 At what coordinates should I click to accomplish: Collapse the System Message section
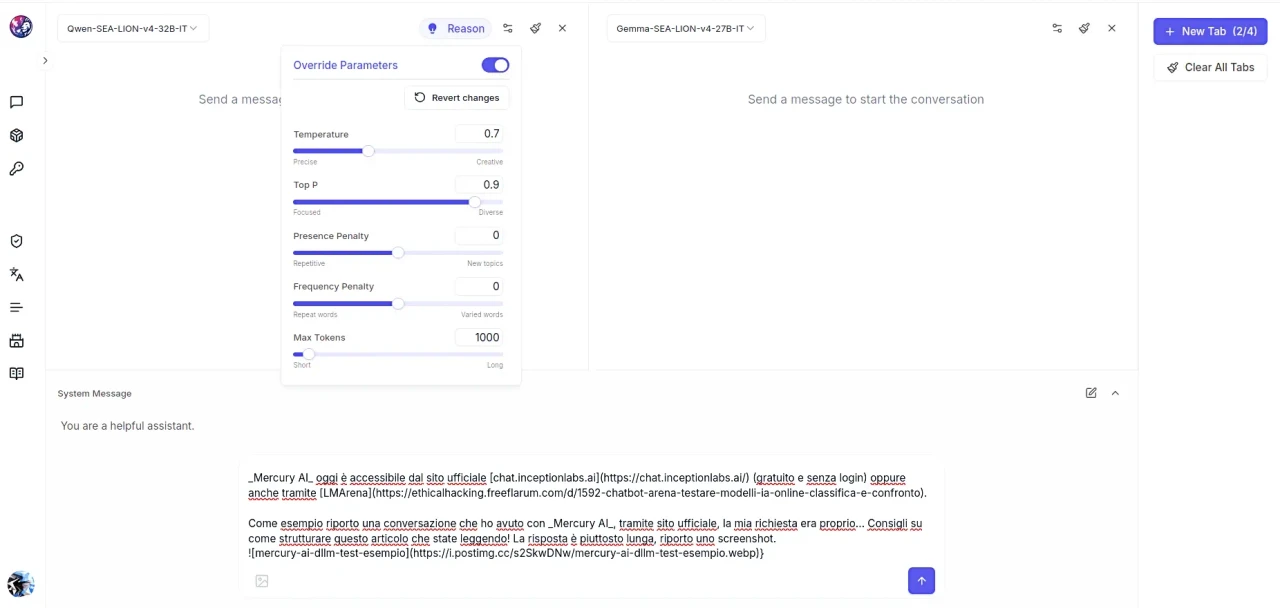(x=1115, y=393)
